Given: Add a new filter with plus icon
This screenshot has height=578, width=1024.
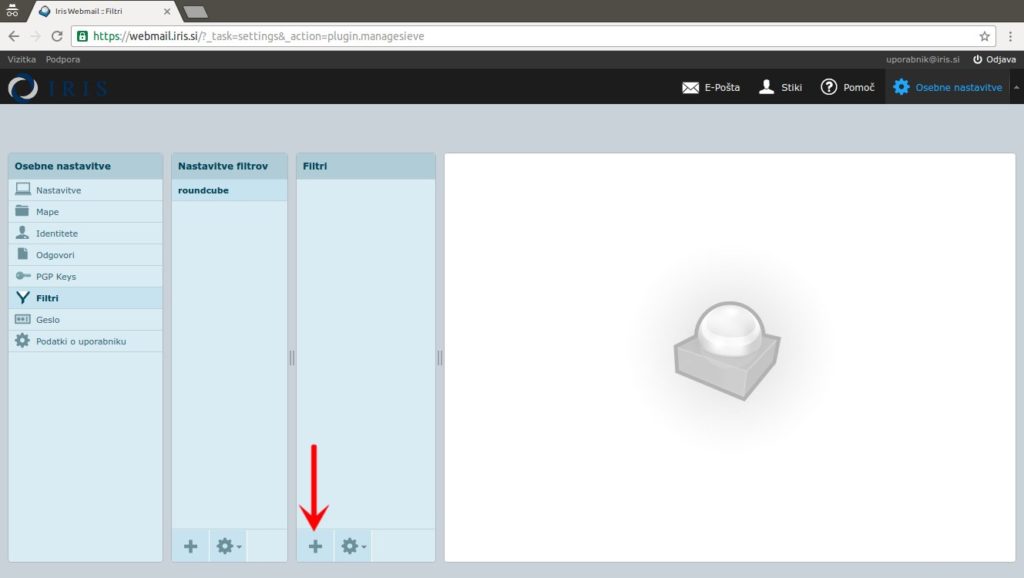Looking at the screenshot, I should pyautogui.click(x=315, y=546).
